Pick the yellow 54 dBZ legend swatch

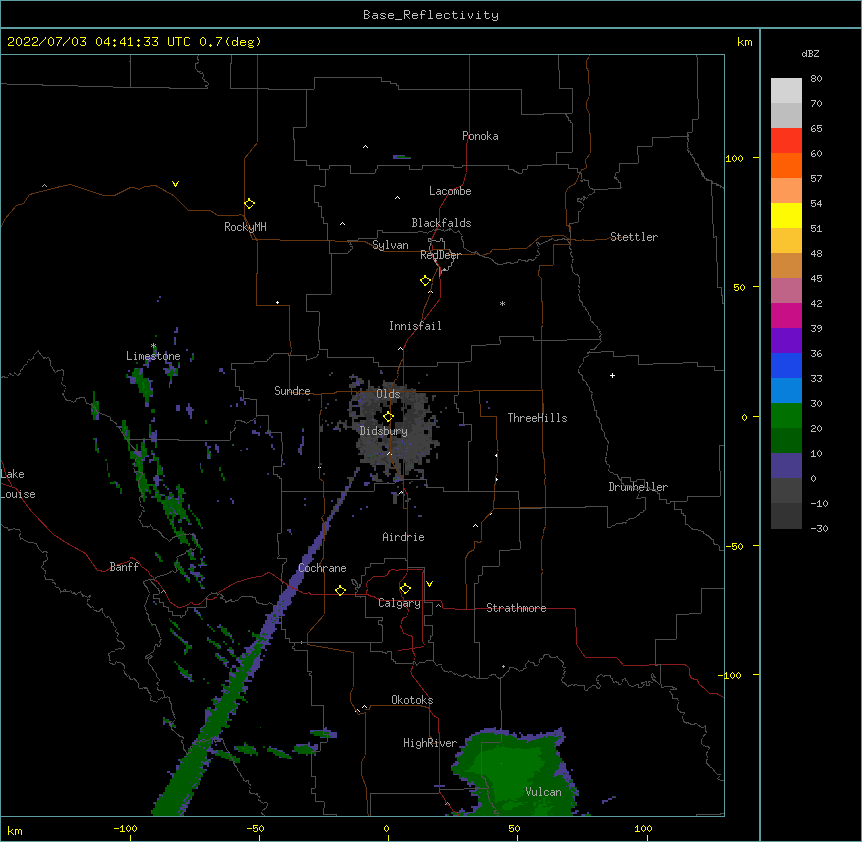coord(786,215)
